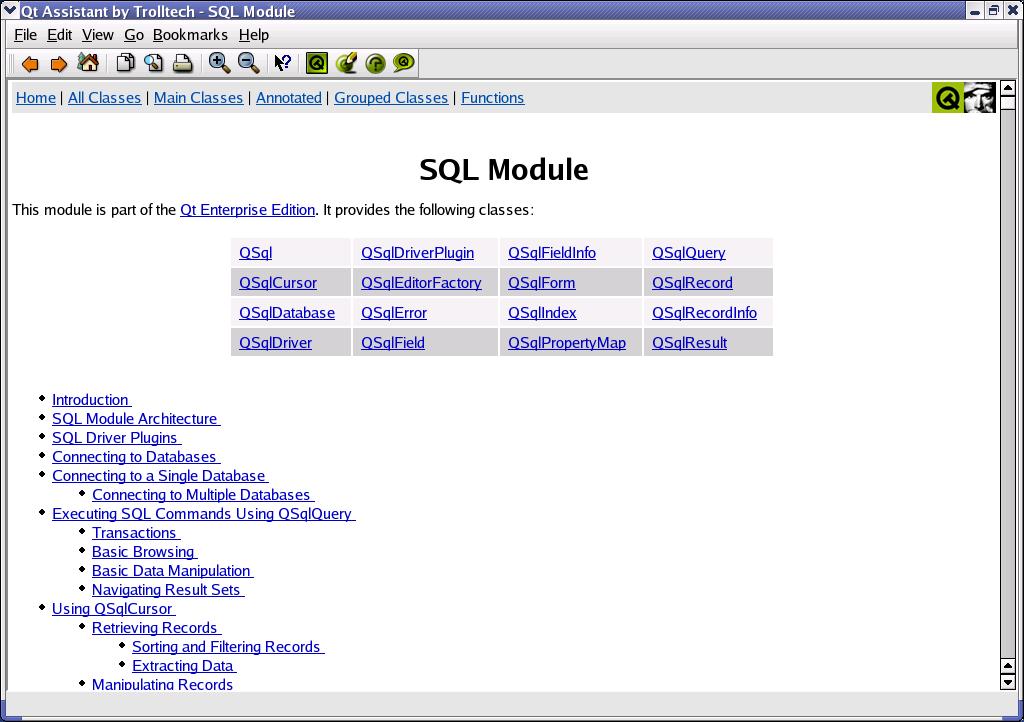Image resolution: width=1024 pixels, height=722 pixels.
Task: Click the Qt logo in page header
Action: 948,98
